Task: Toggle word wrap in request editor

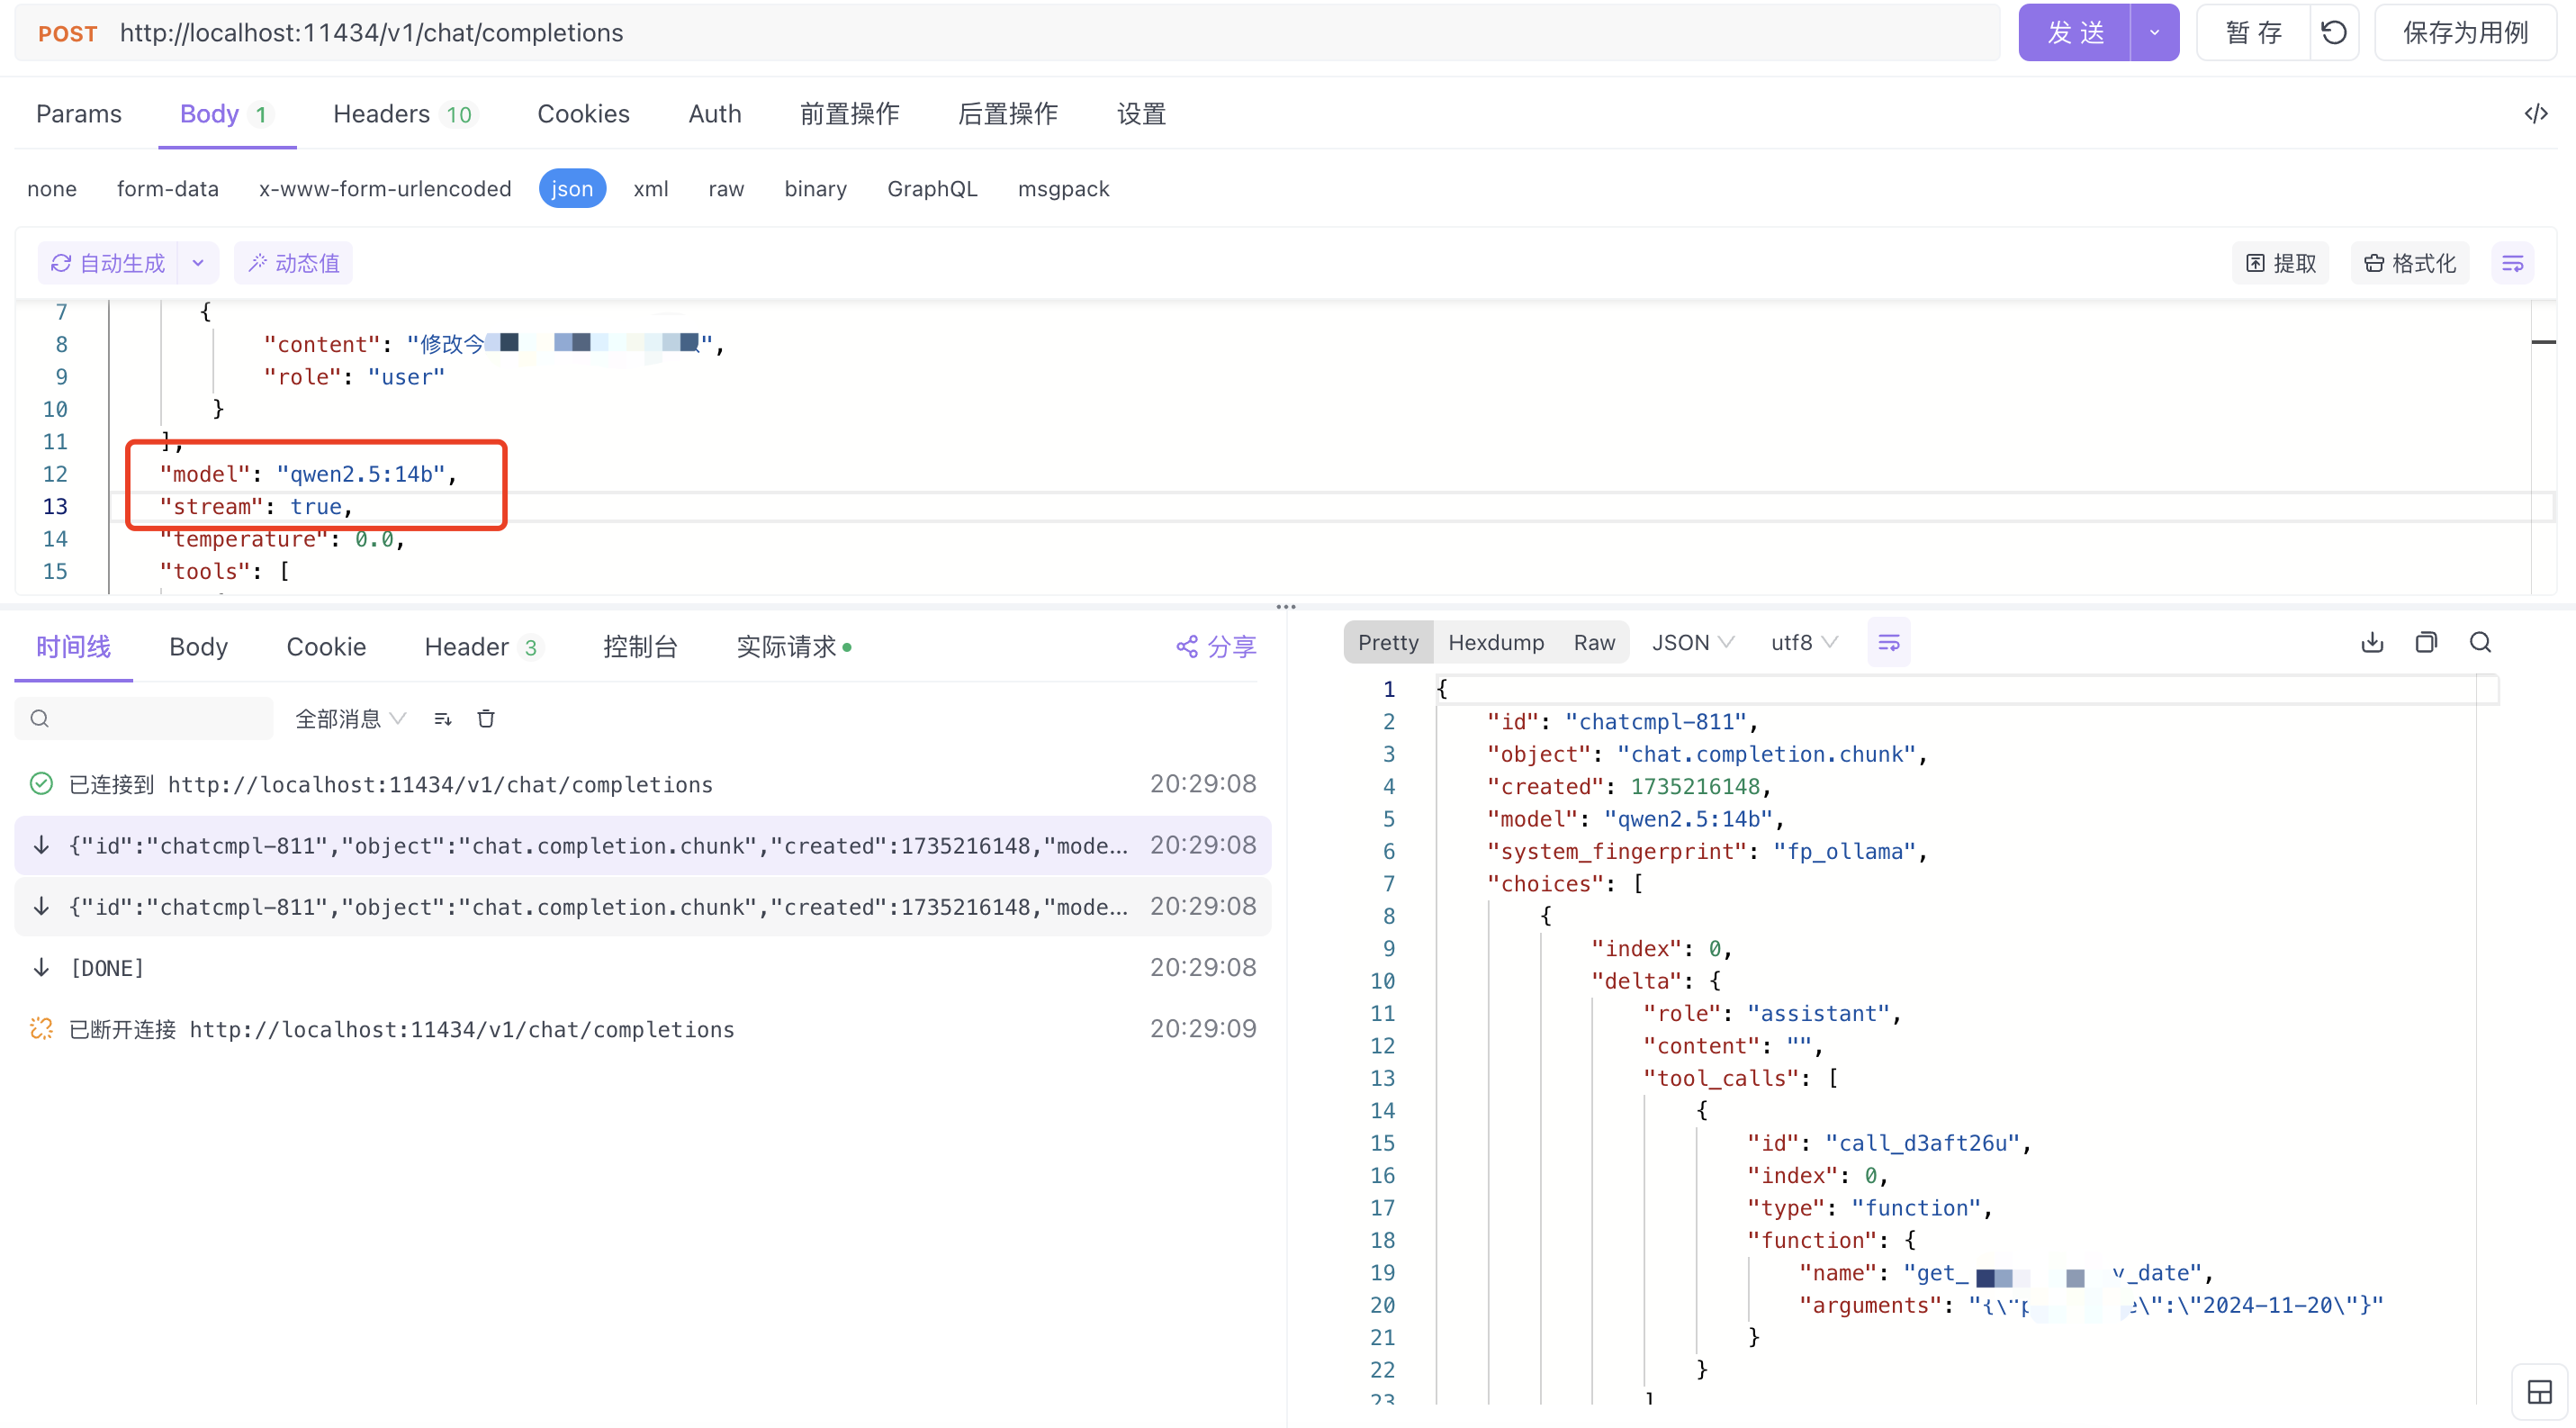Action: pos(2512,263)
